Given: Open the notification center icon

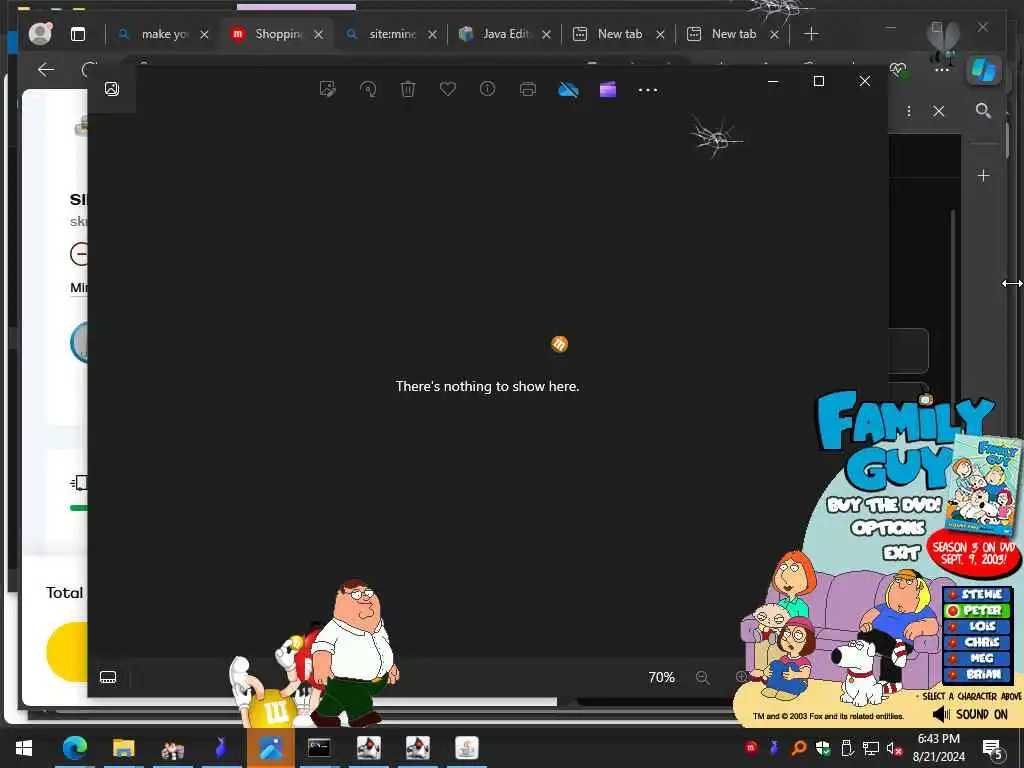Looking at the screenshot, I should pyautogui.click(x=993, y=749).
